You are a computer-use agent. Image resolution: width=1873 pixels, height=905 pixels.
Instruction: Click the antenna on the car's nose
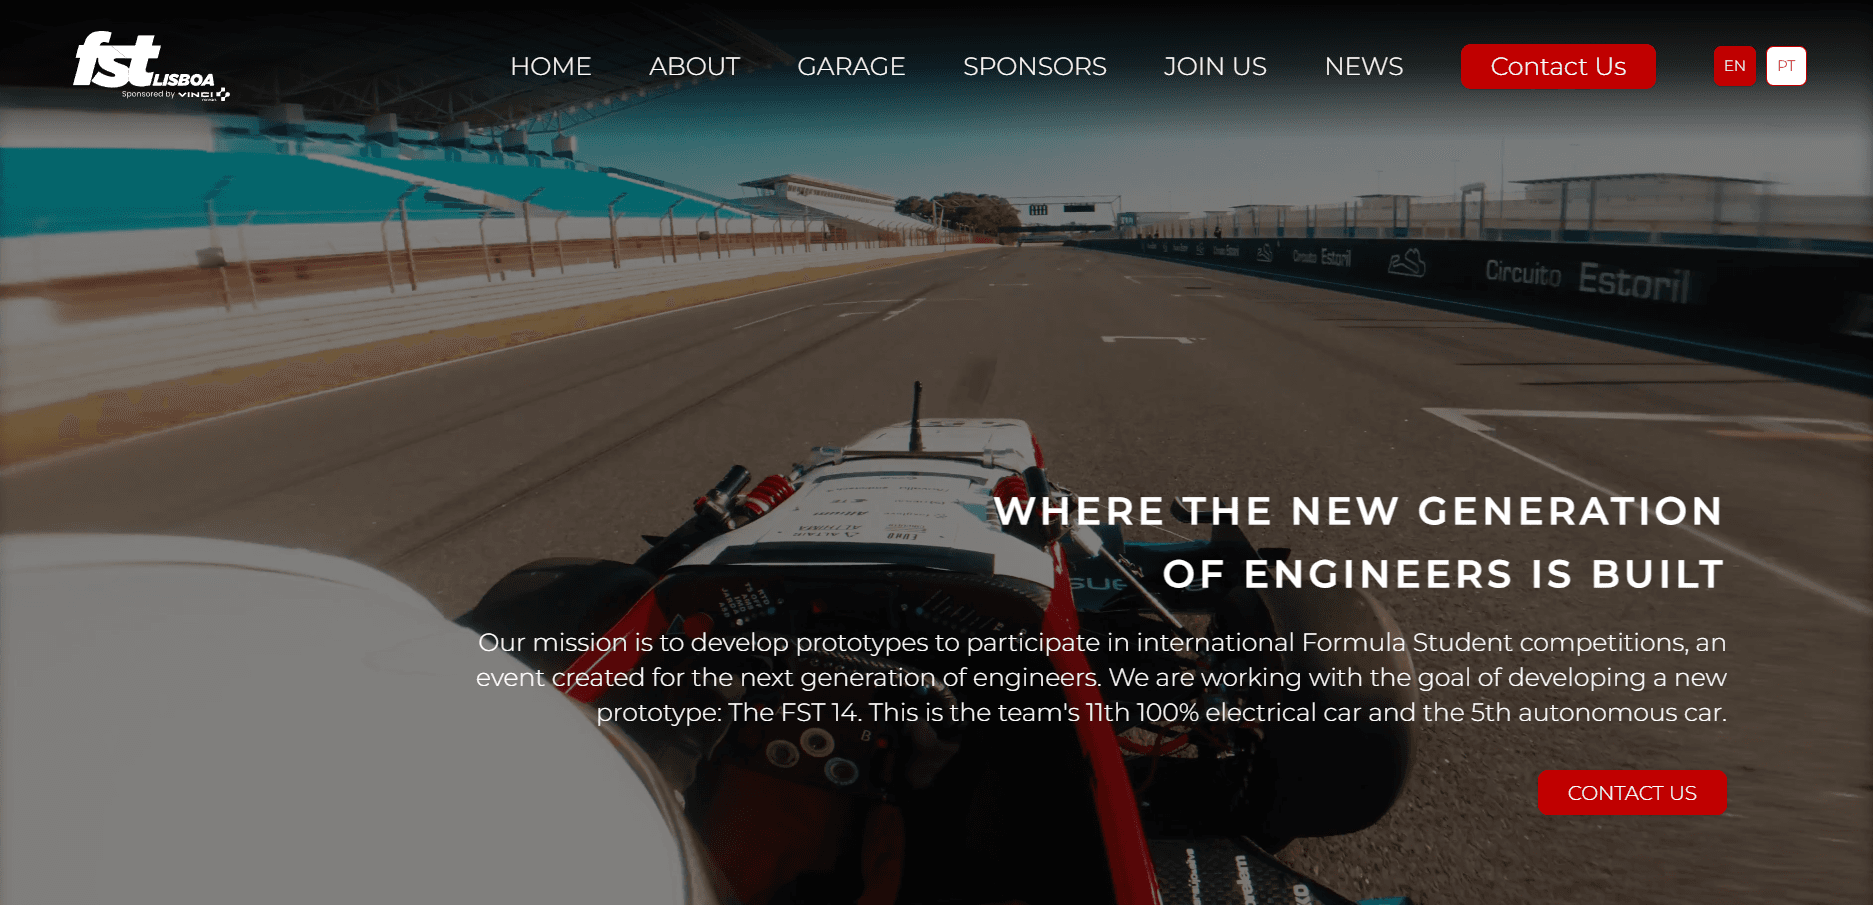pyautogui.click(x=914, y=416)
